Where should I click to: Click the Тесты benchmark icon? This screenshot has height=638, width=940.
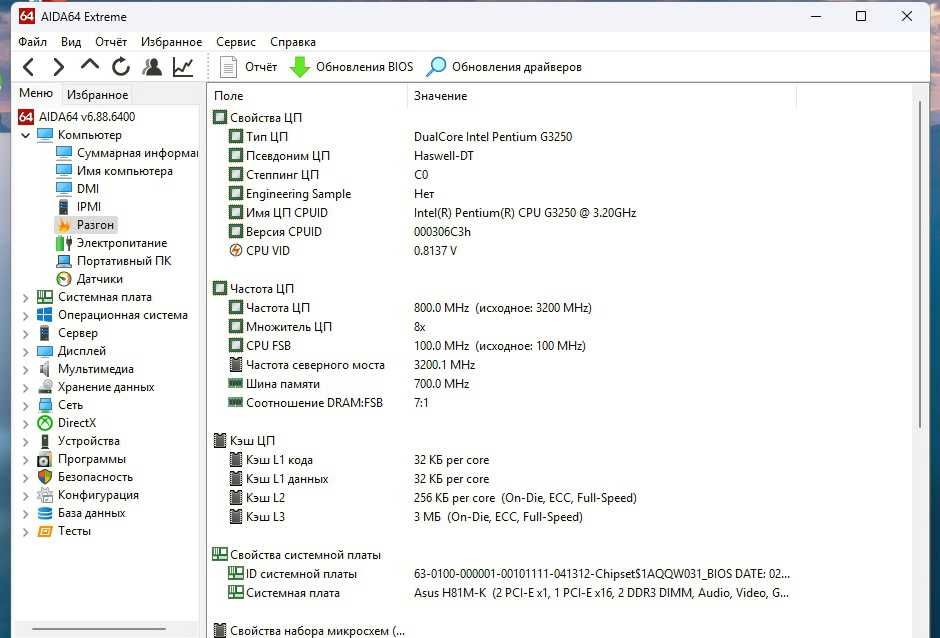tap(45, 531)
